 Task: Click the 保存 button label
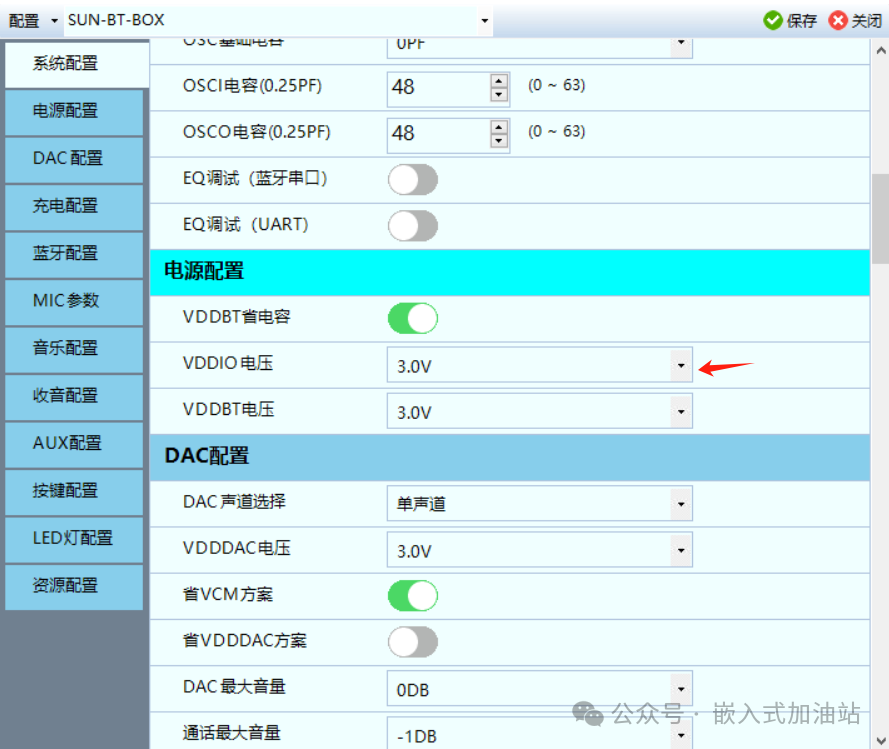tap(801, 21)
